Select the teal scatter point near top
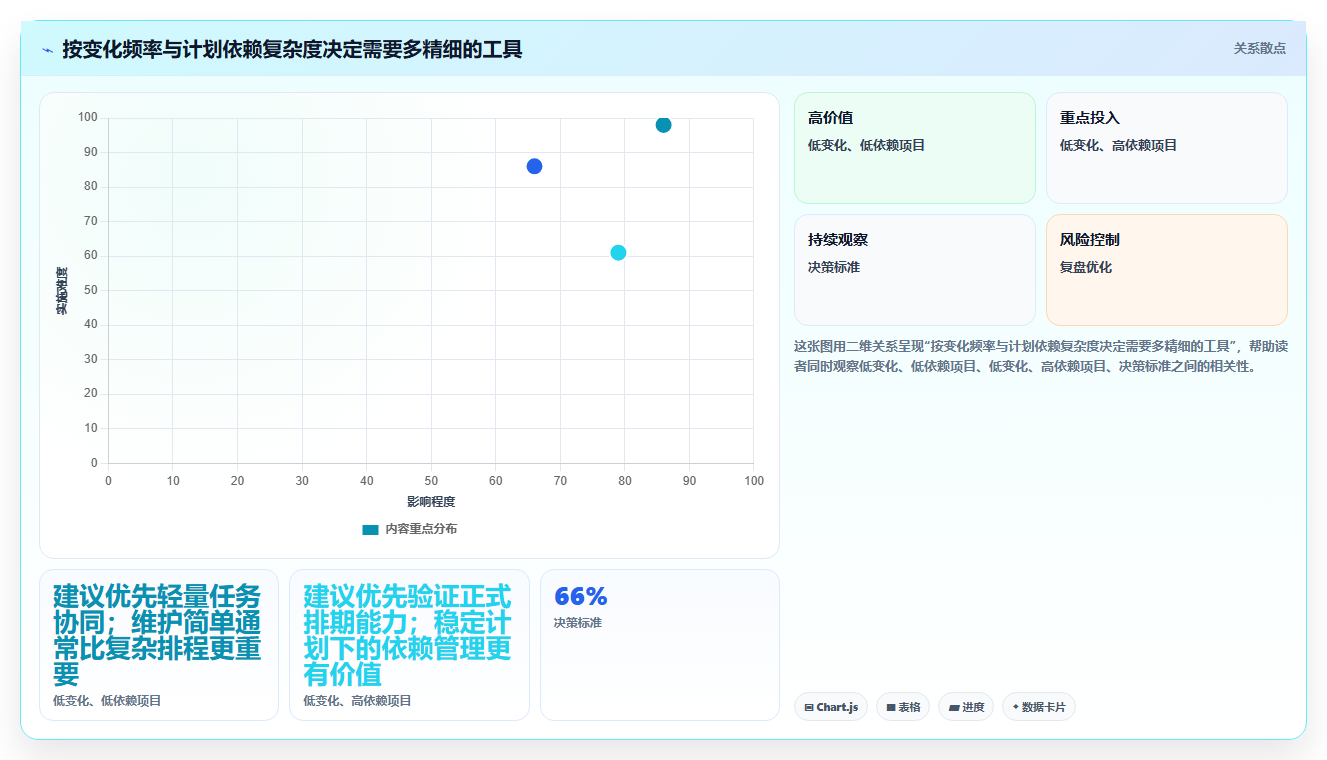The image size is (1327, 760). [663, 125]
